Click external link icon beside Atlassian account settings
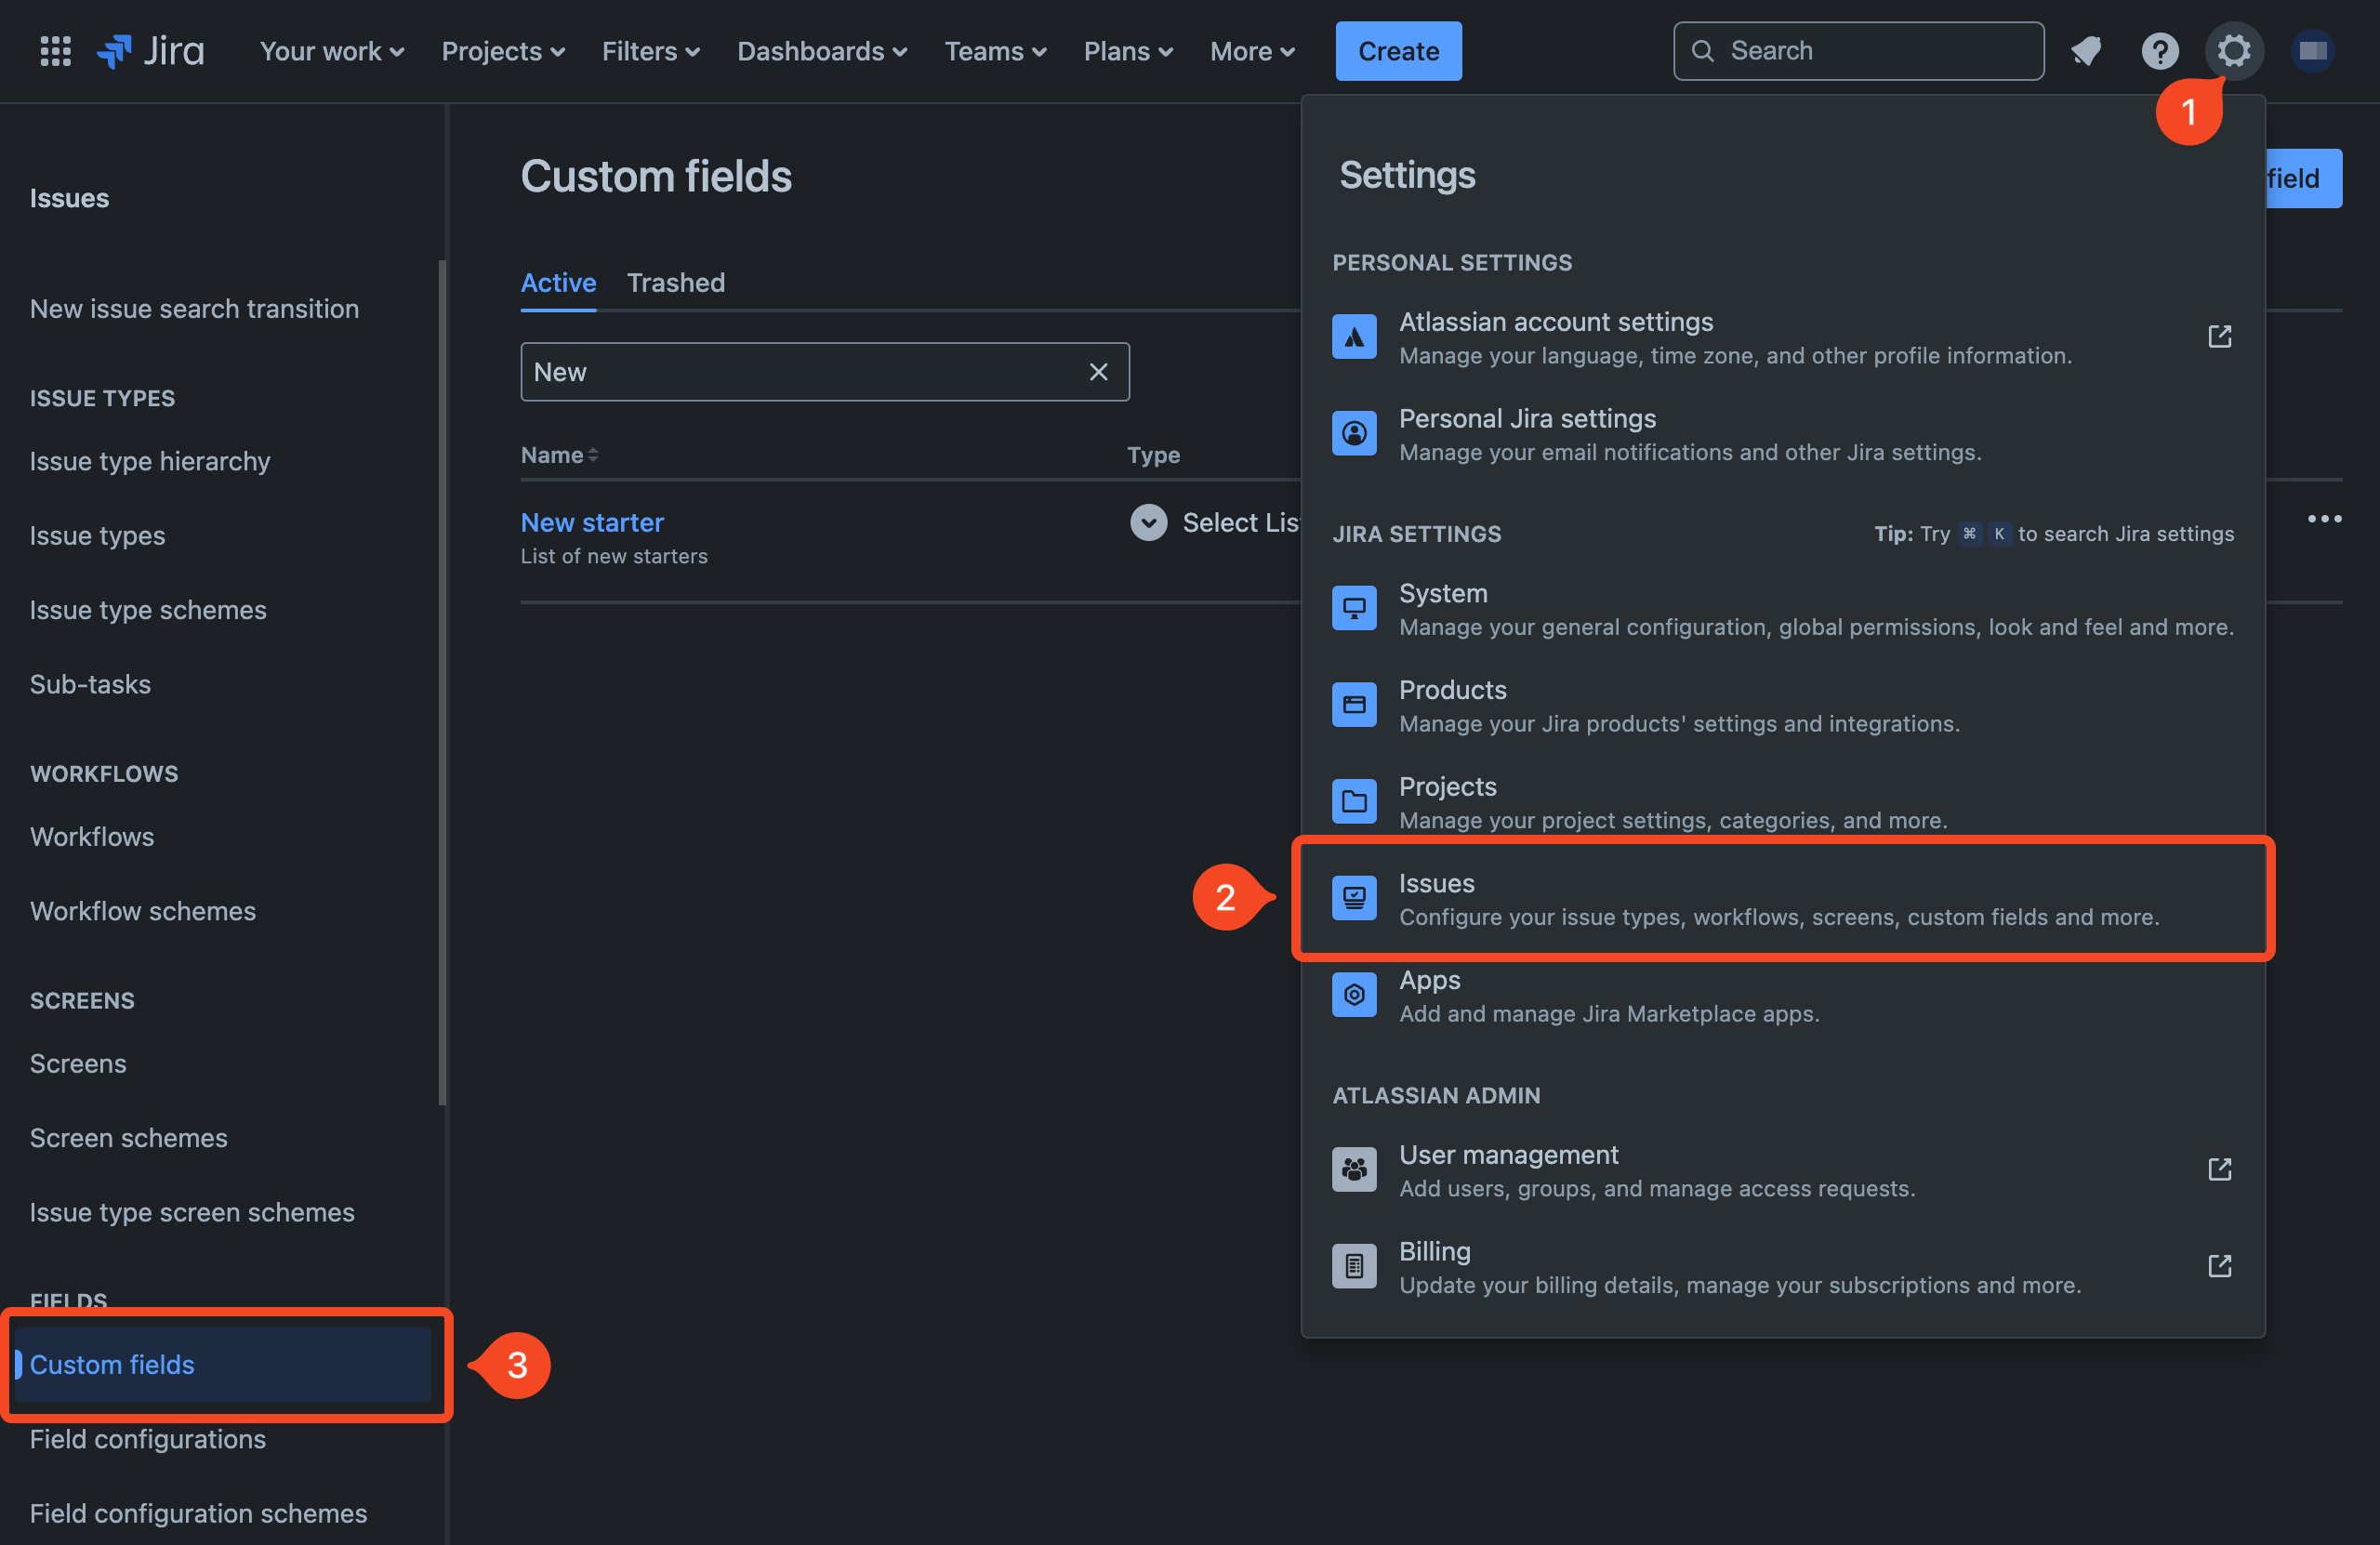The image size is (2380, 1545). 2219,337
